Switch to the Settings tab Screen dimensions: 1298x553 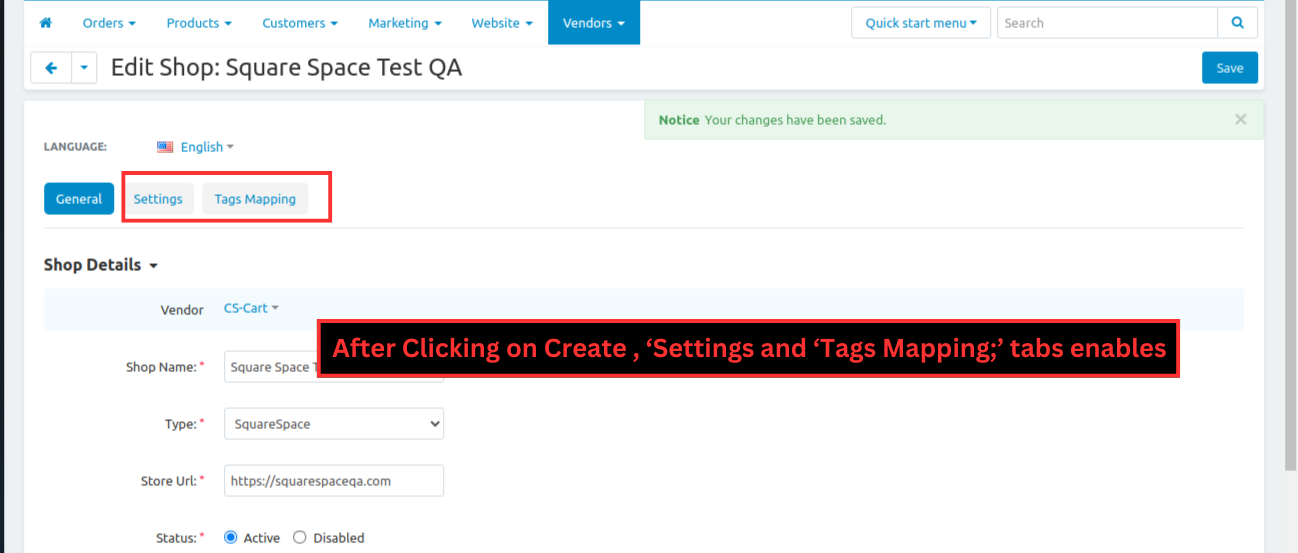pos(158,199)
